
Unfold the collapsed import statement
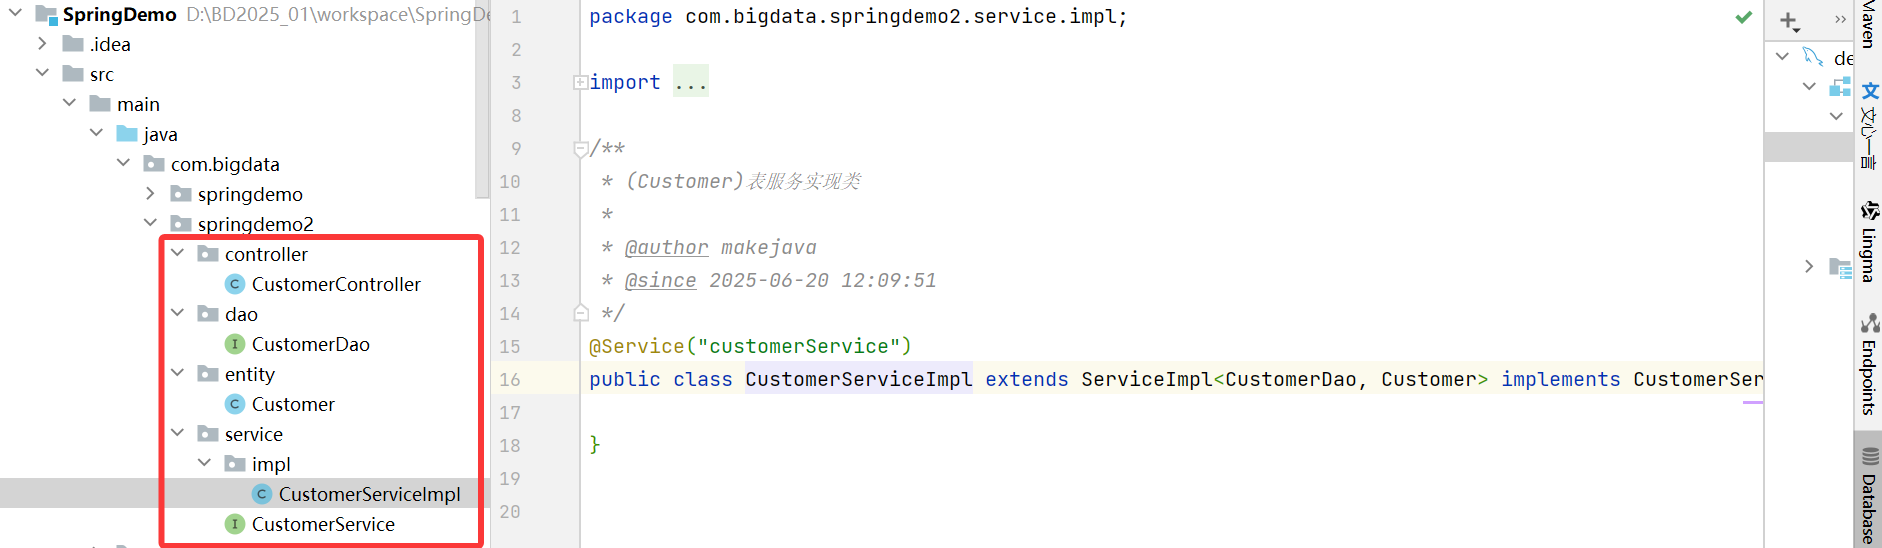pos(580,82)
